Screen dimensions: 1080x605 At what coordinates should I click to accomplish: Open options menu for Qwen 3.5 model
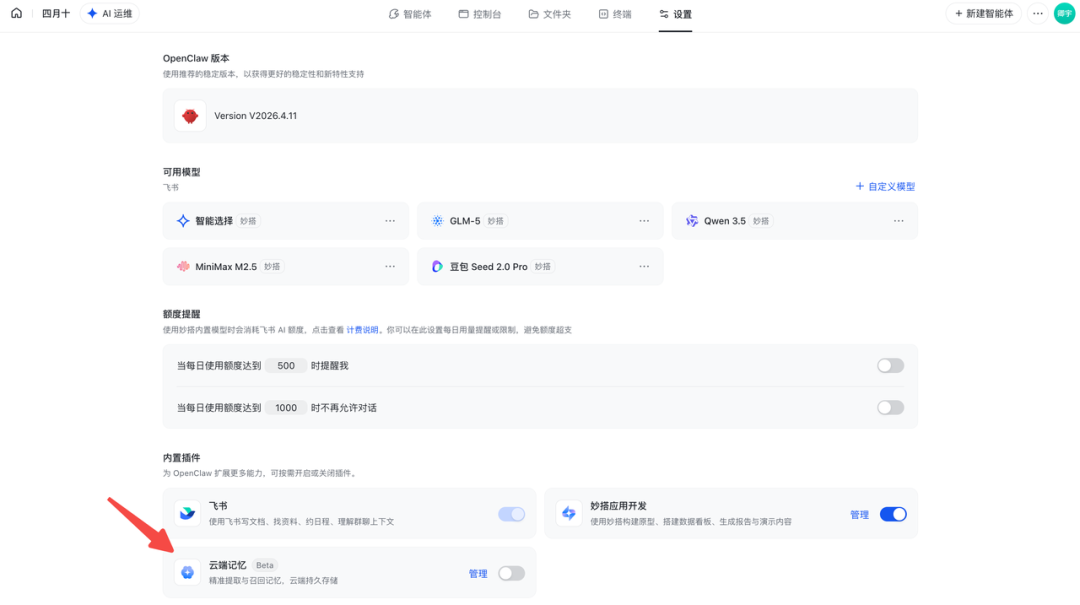[x=899, y=221]
